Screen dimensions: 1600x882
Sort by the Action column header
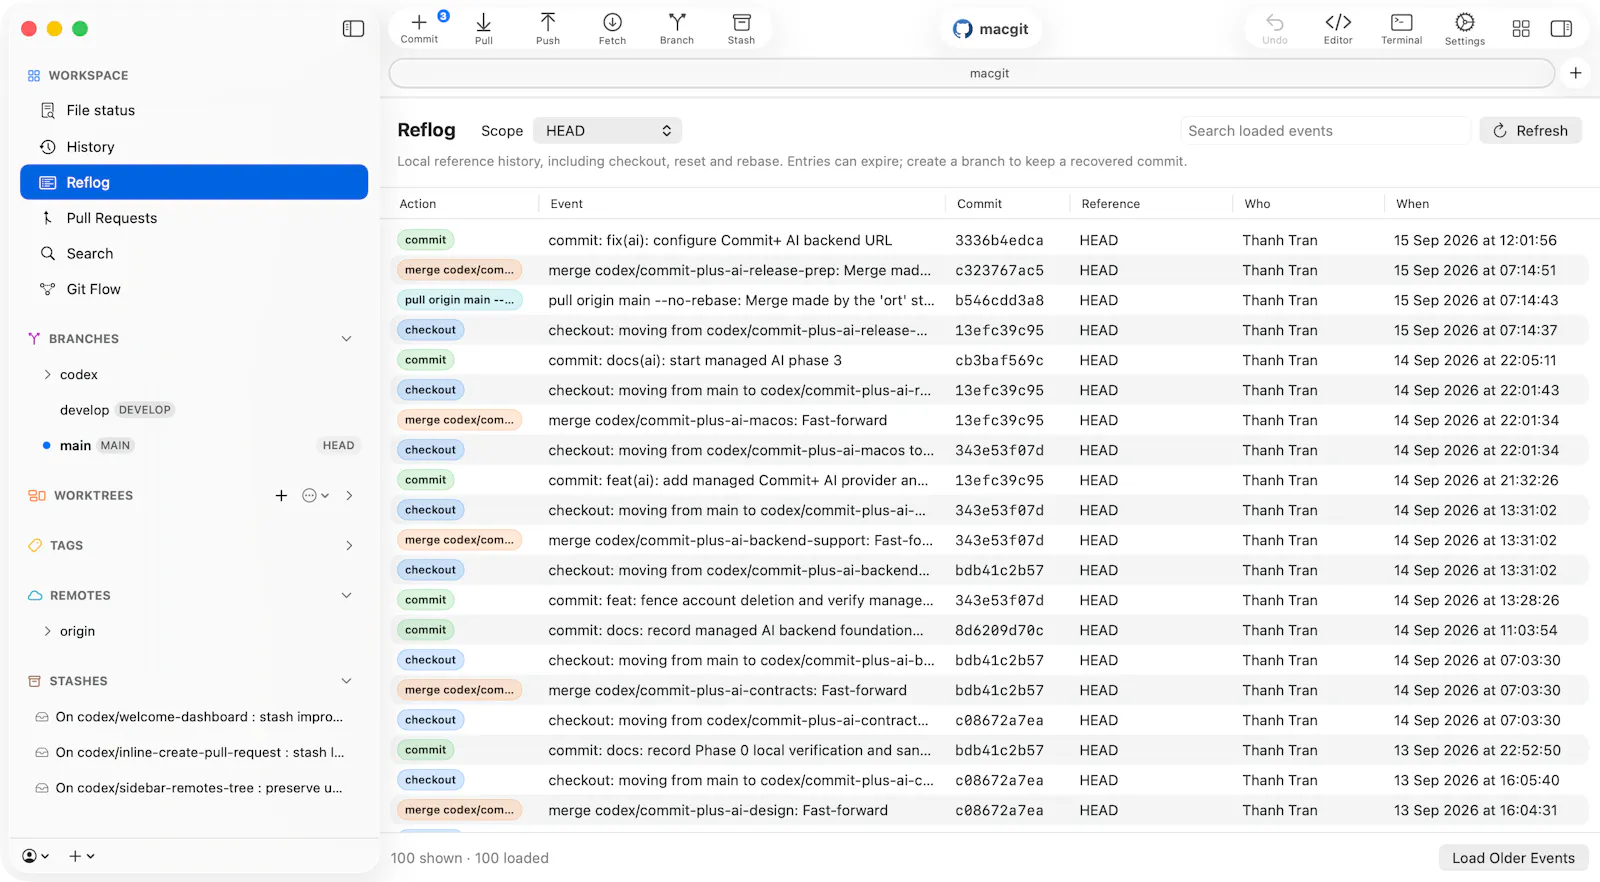[418, 204]
